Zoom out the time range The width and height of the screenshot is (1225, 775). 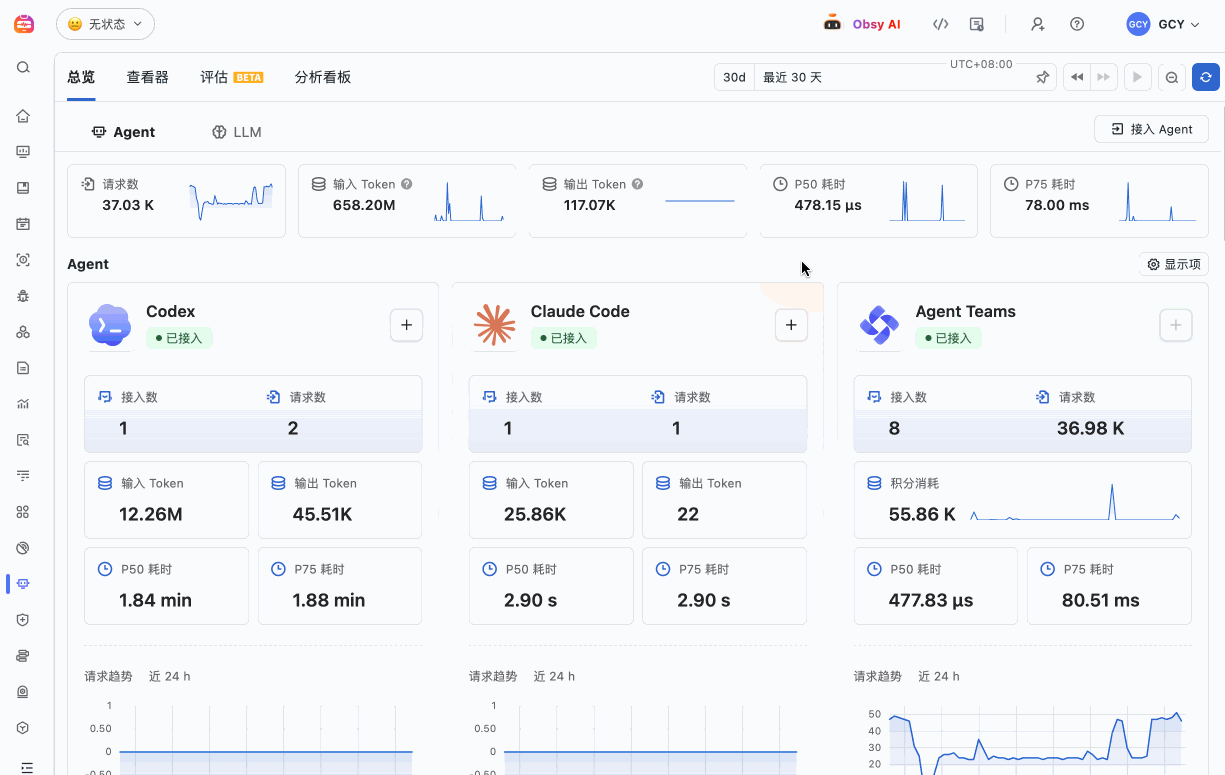click(x=1172, y=77)
